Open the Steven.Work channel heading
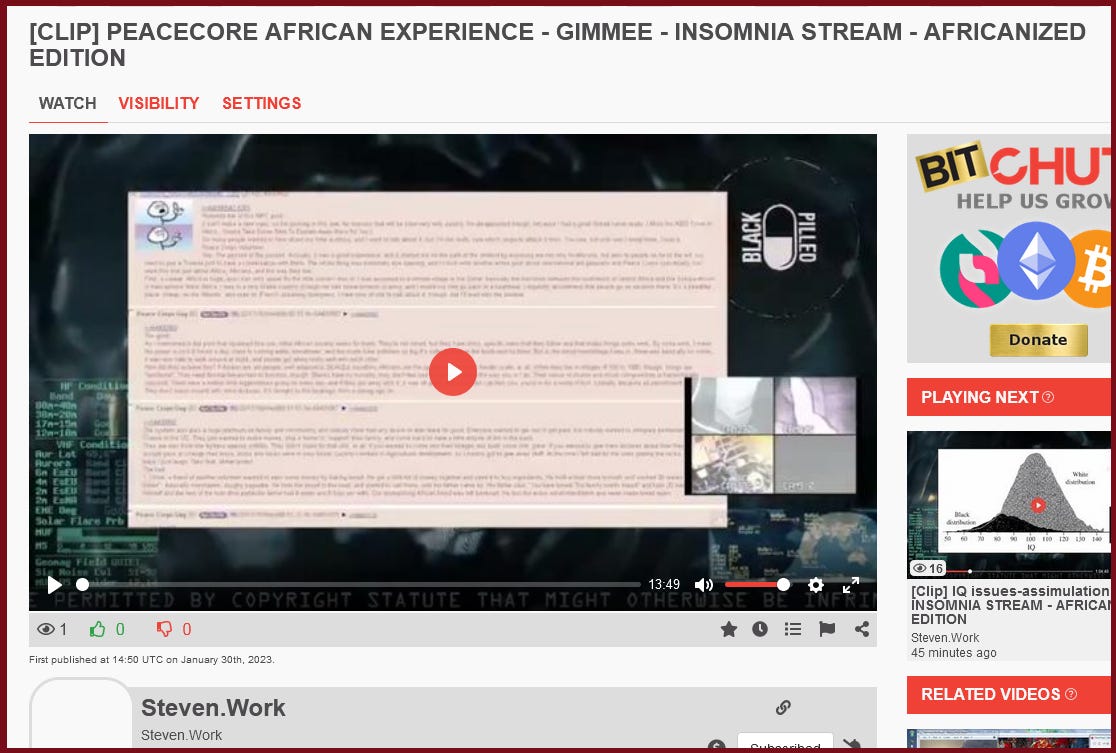The image size is (1116, 753). tap(213, 707)
